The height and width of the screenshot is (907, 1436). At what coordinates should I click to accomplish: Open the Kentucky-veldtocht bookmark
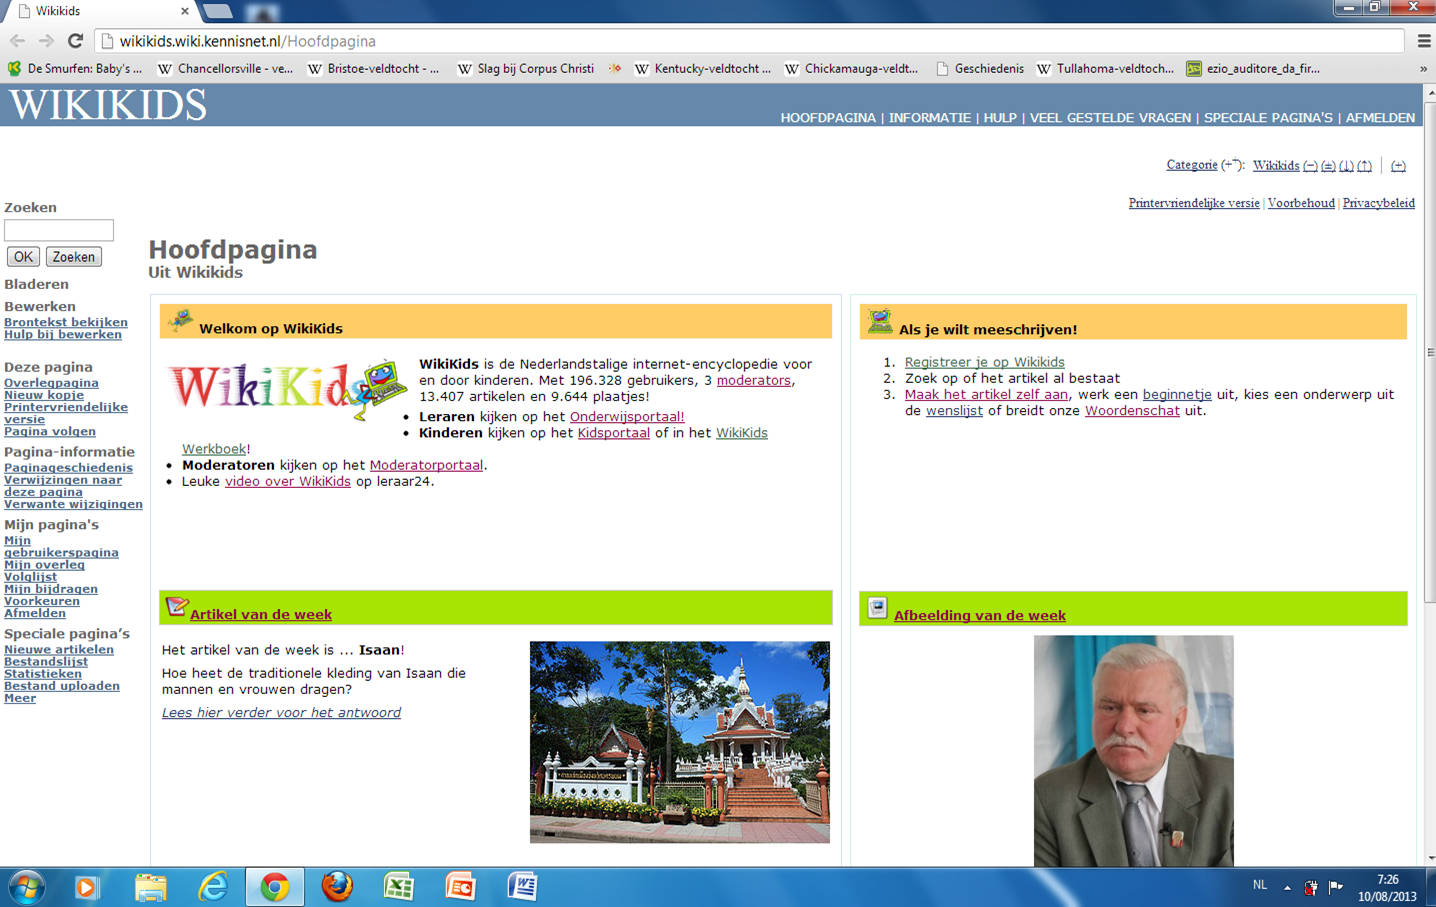pyautogui.click(x=703, y=69)
